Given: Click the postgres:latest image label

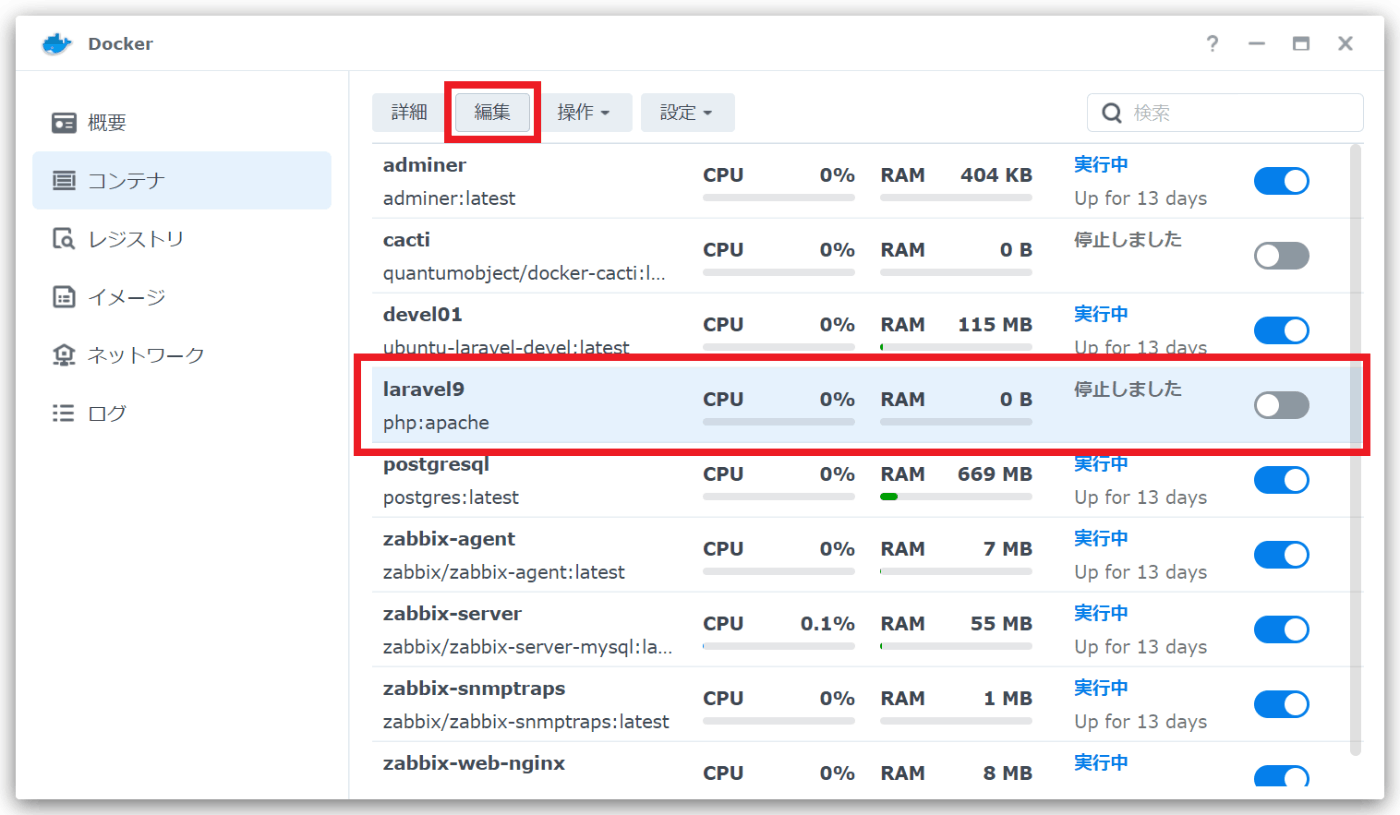Looking at the screenshot, I should coord(451,497).
